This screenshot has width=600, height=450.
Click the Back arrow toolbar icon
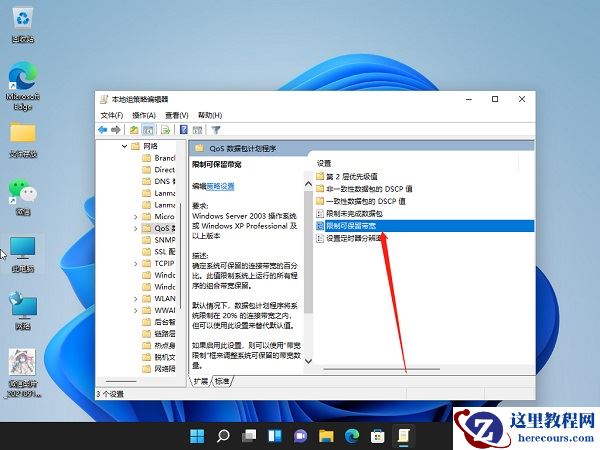[x=103, y=130]
